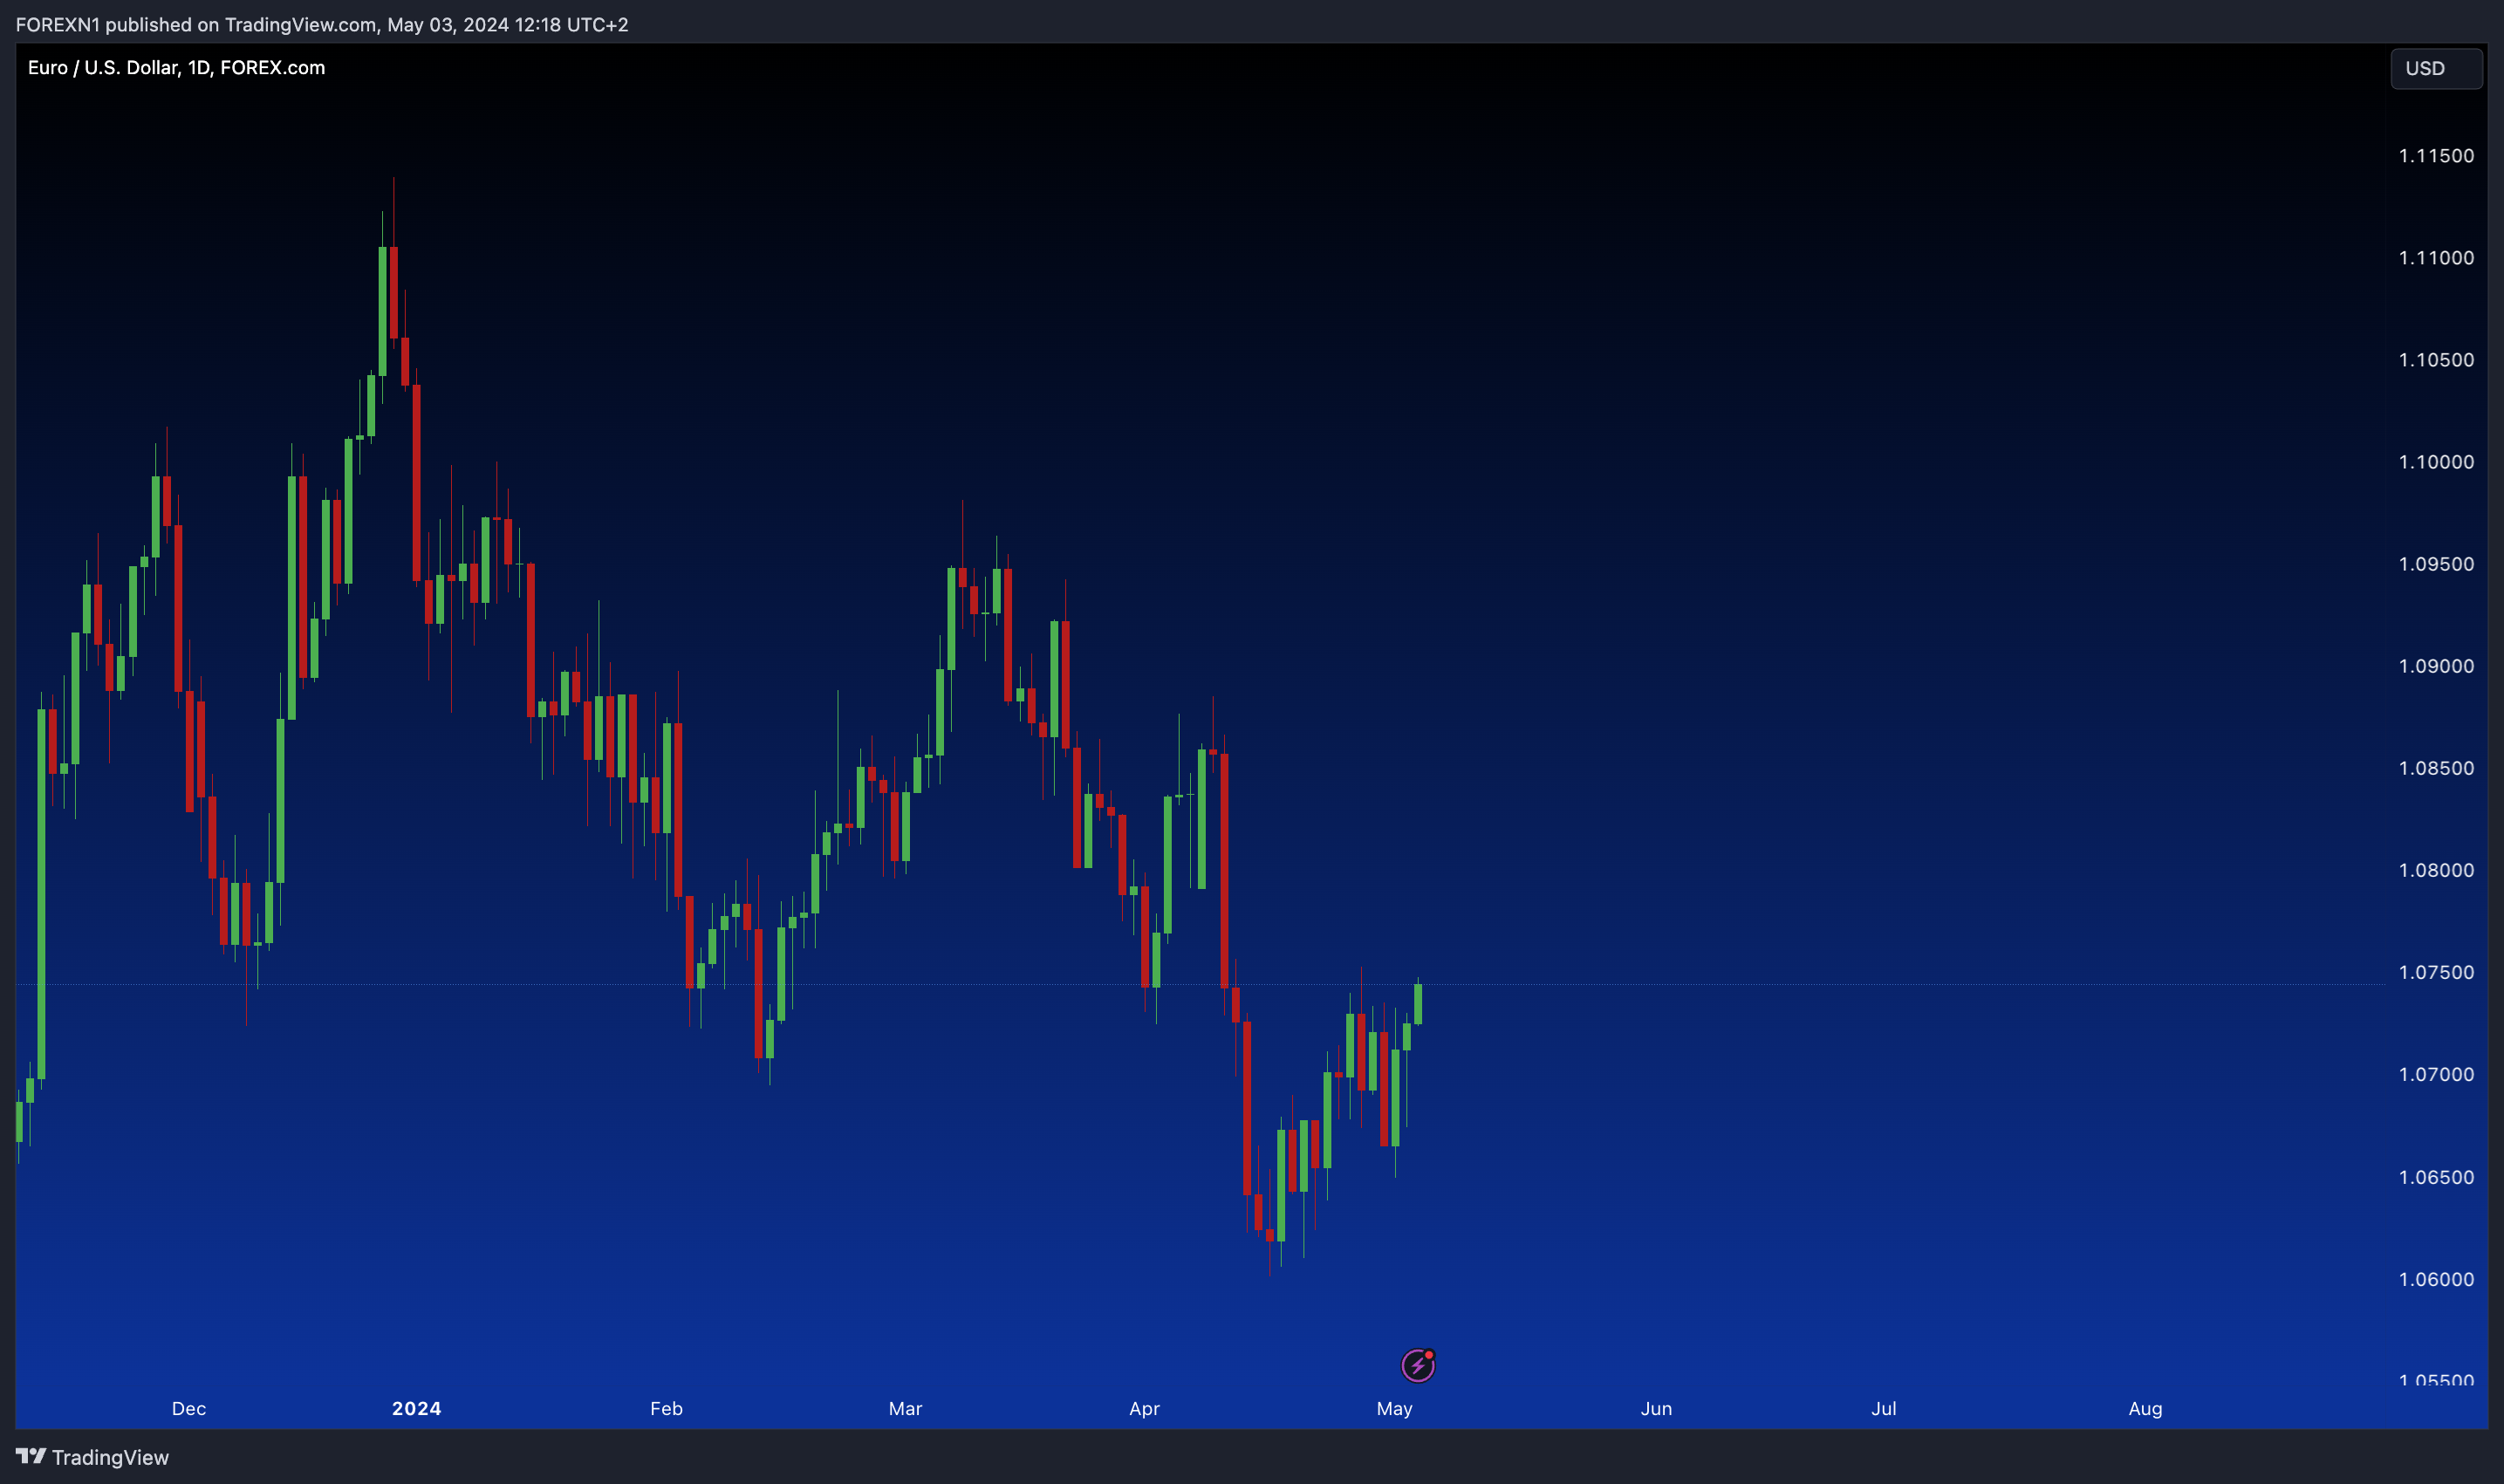
Task: Click the Mar label on time axis
Action: point(905,1408)
